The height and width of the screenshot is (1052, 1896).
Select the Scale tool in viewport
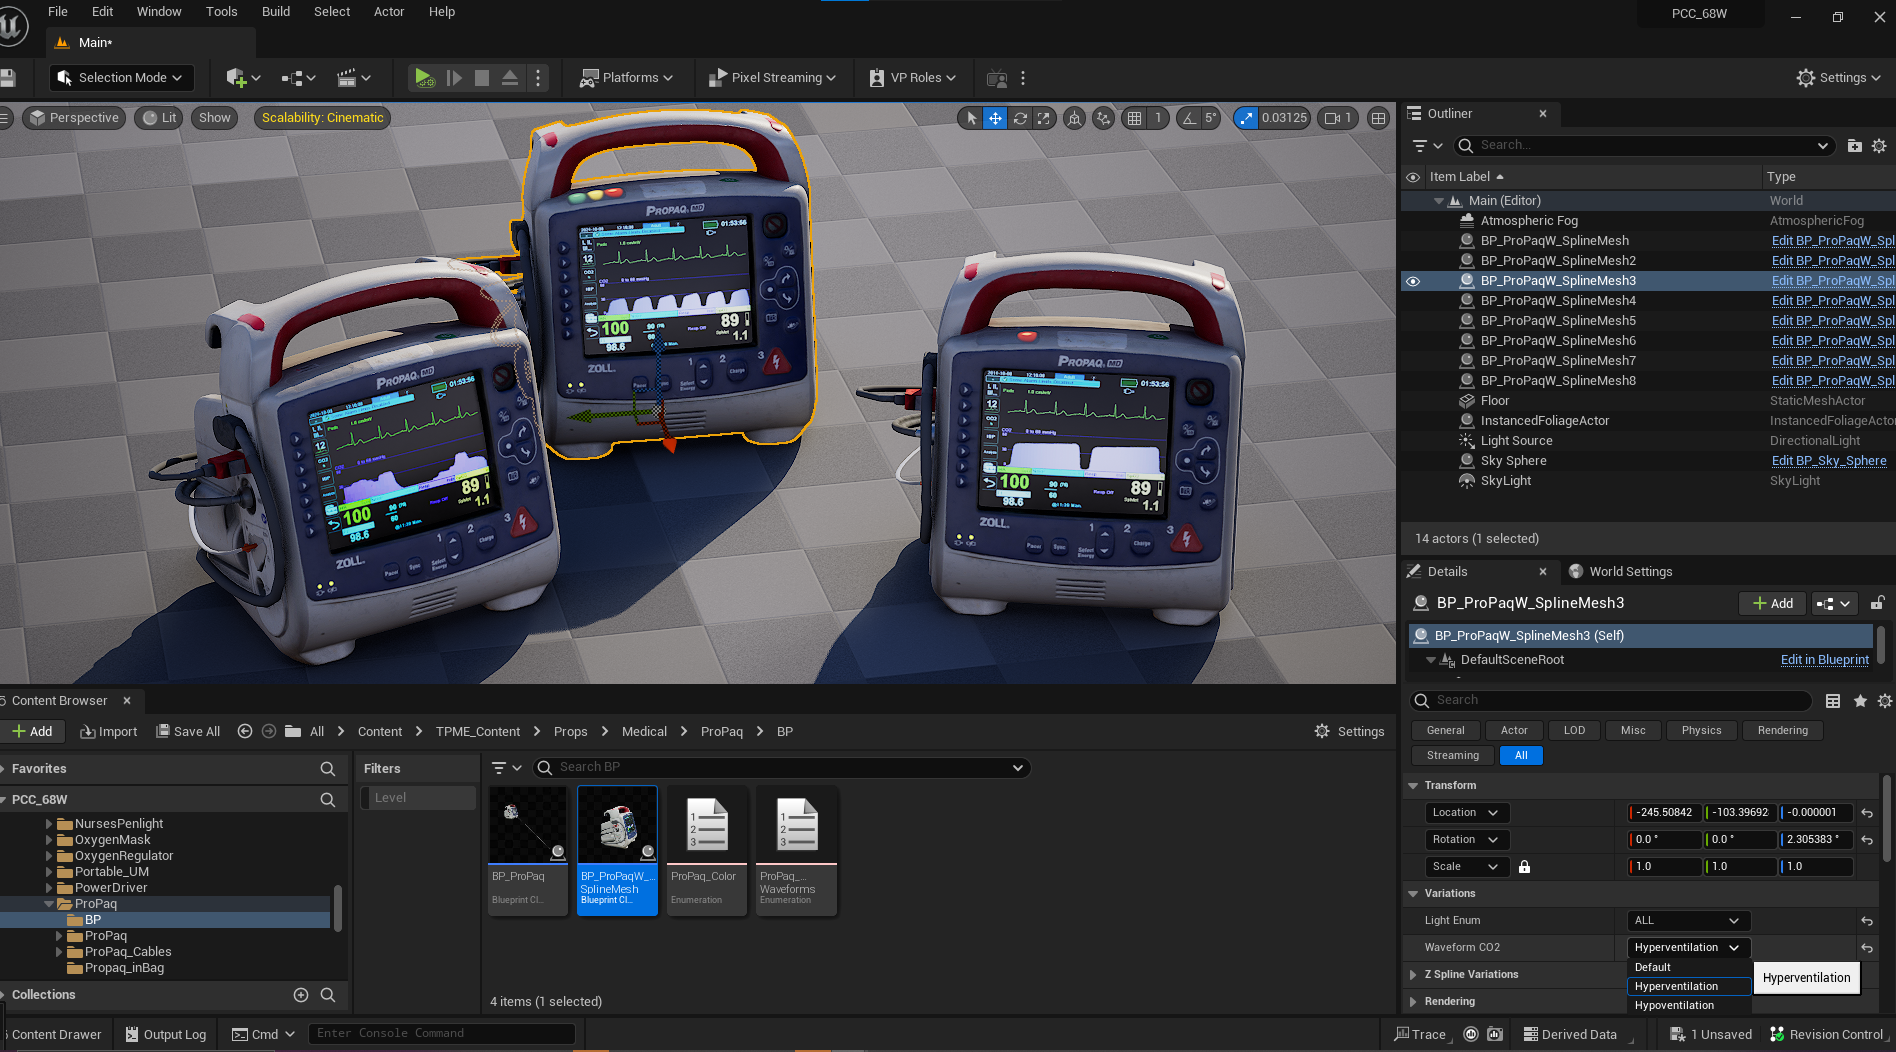[x=1043, y=118]
